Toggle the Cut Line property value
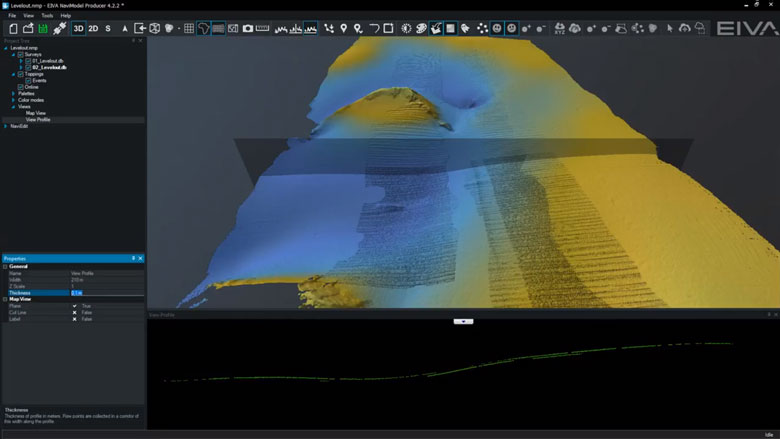 pos(74,313)
